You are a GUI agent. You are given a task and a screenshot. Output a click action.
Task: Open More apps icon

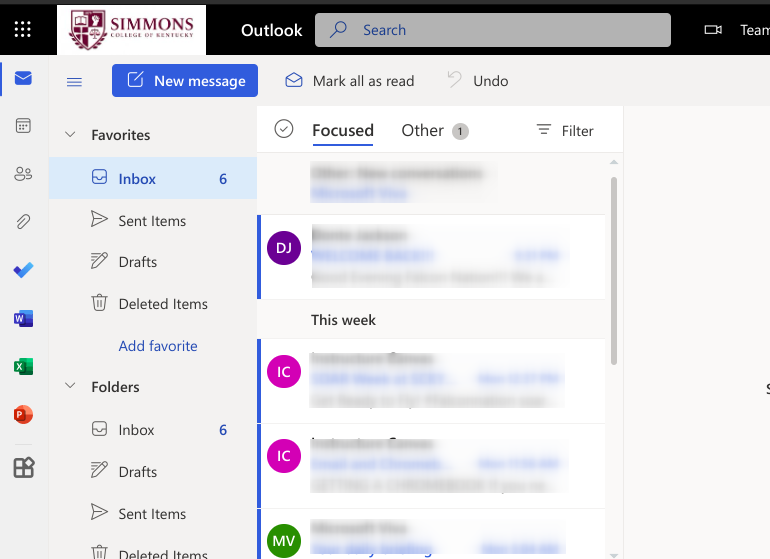tap(24, 467)
